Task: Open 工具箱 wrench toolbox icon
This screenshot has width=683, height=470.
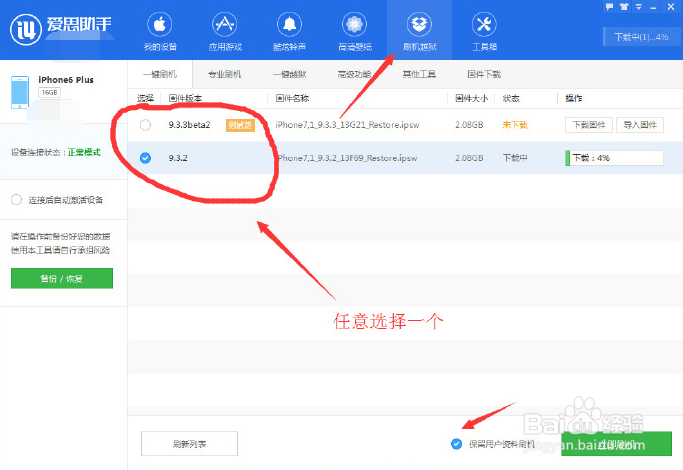Action: click(x=484, y=24)
